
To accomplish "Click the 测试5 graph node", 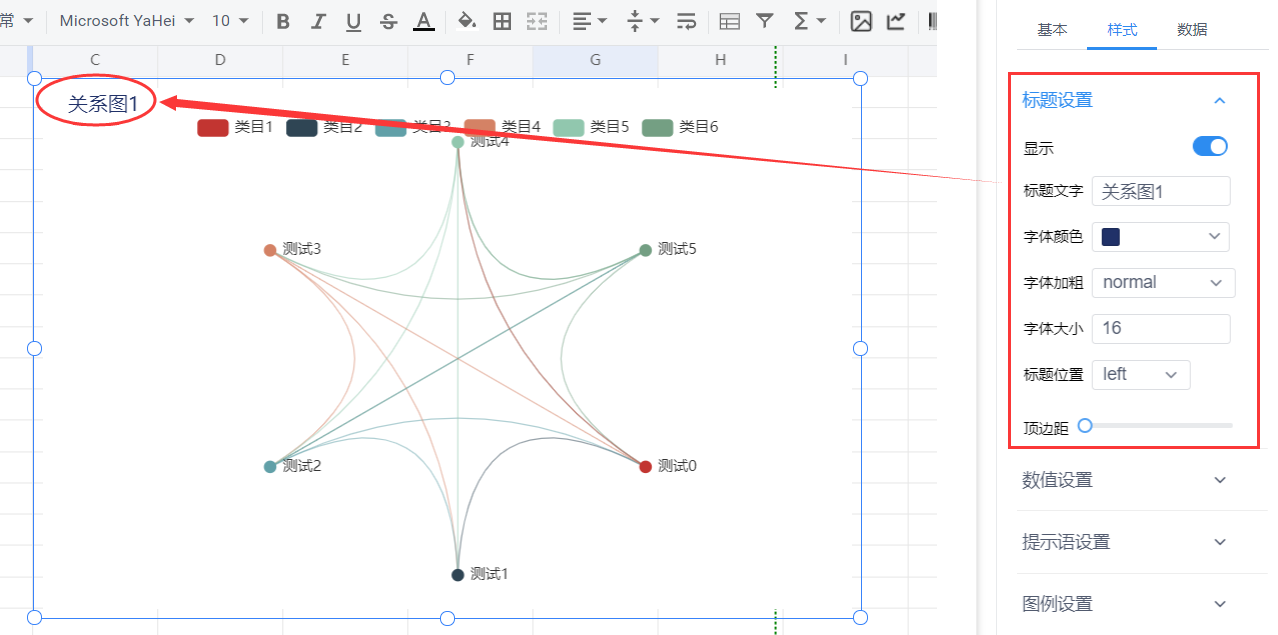I will point(646,250).
